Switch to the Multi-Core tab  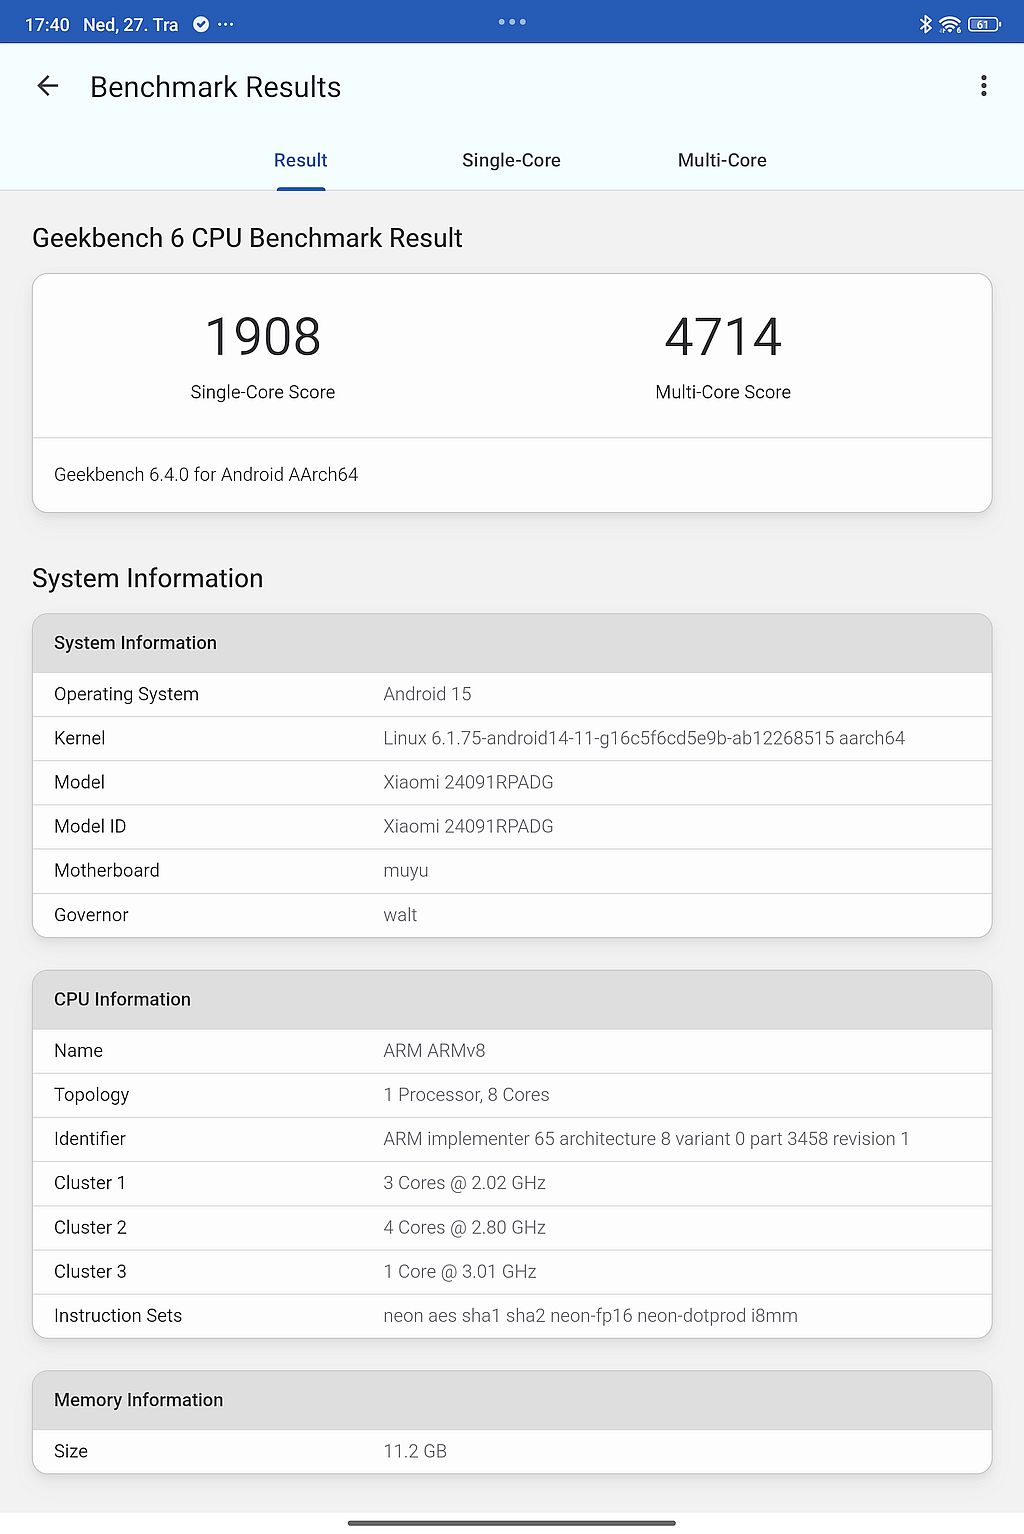coord(722,160)
